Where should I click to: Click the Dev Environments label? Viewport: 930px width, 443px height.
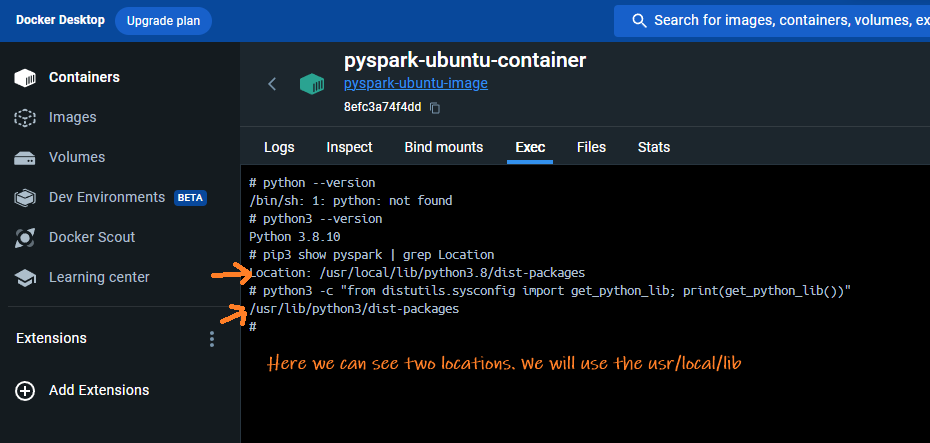pyautogui.click(x=107, y=197)
